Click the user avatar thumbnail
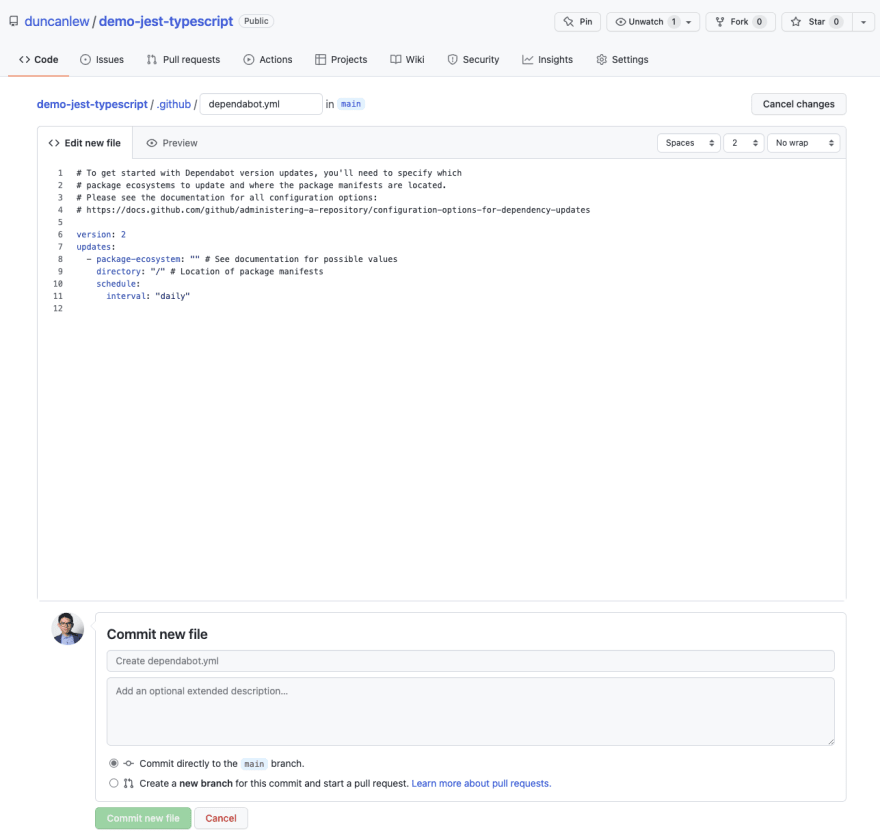 coord(68,628)
